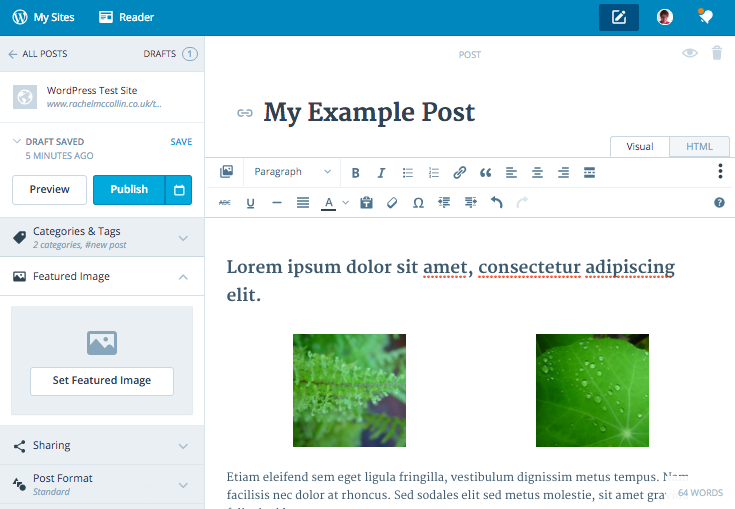This screenshot has width=735, height=509.
Task: Apply blockquote formatting
Action: coord(486,173)
